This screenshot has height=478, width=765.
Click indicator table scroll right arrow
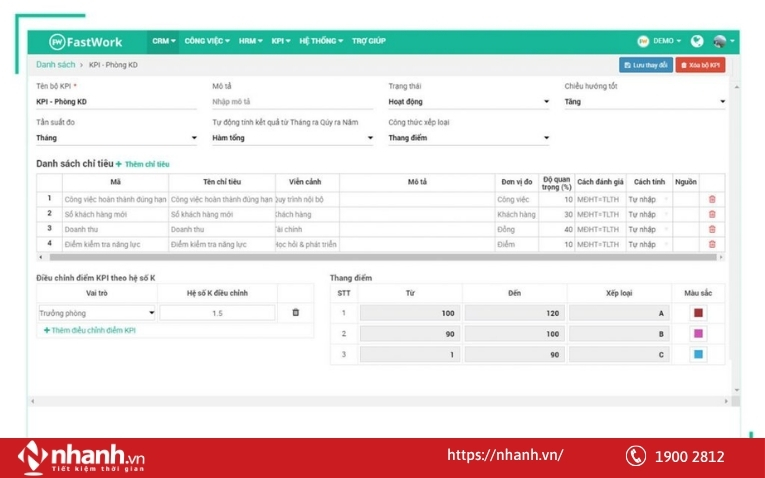click(721, 257)
